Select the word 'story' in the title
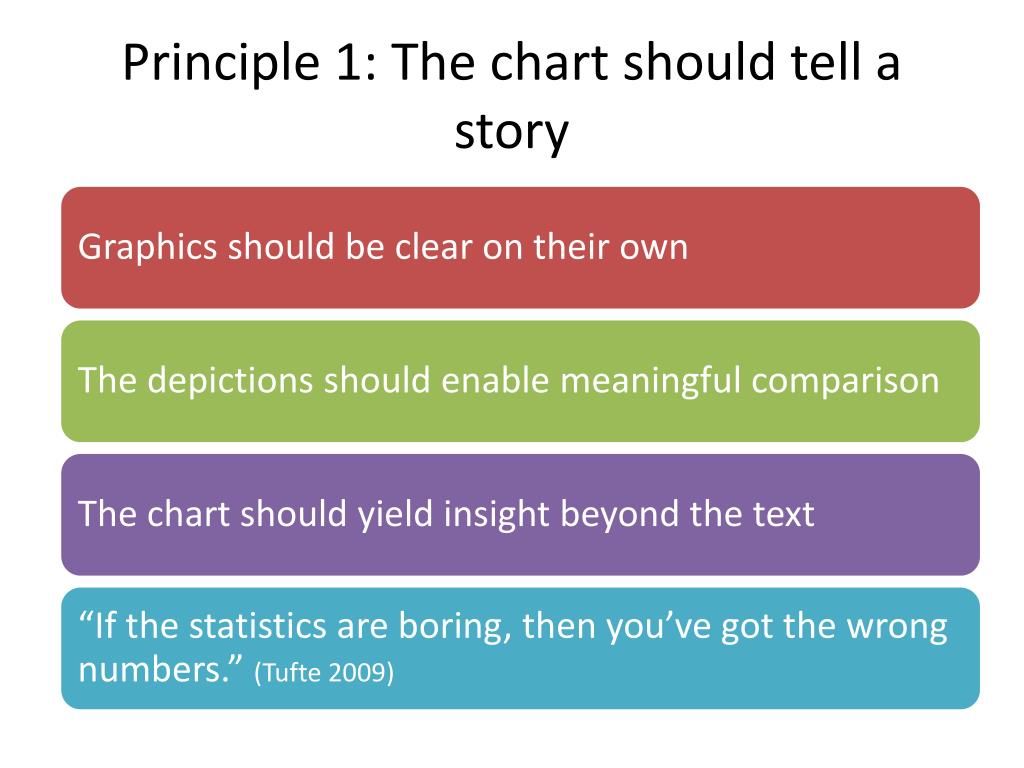The height and width of the screenshot is (768, 1024). pyautogui.click(x=511, y=133)
